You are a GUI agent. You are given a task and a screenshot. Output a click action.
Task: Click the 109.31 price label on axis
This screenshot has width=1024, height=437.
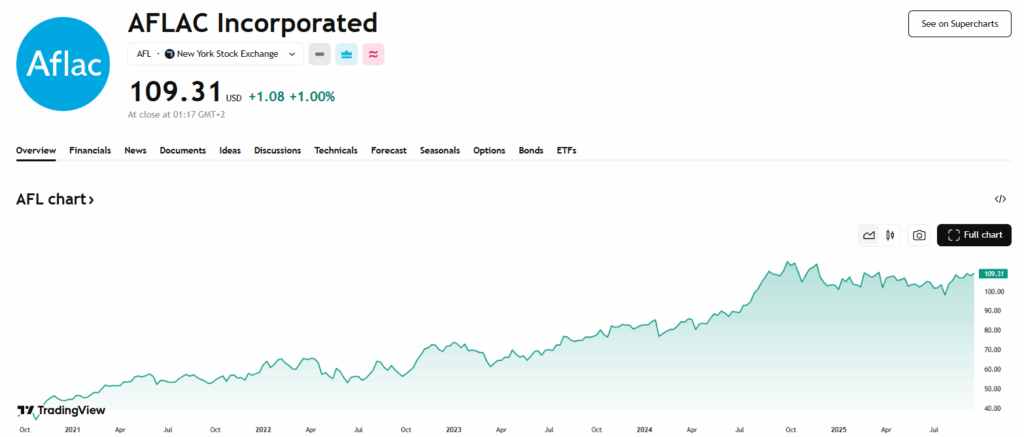[x=993, y=273]
